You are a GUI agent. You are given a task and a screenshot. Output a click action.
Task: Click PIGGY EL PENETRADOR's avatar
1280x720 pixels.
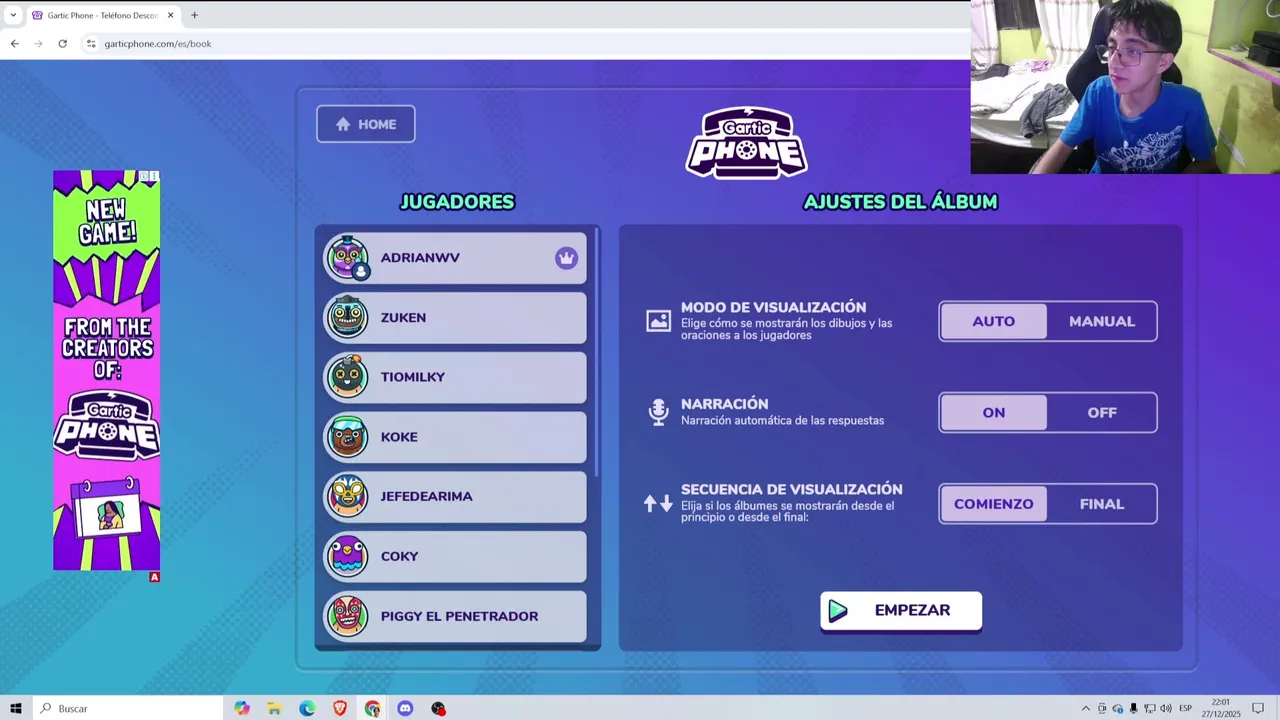pyautogui.click(x=347, y=616)
